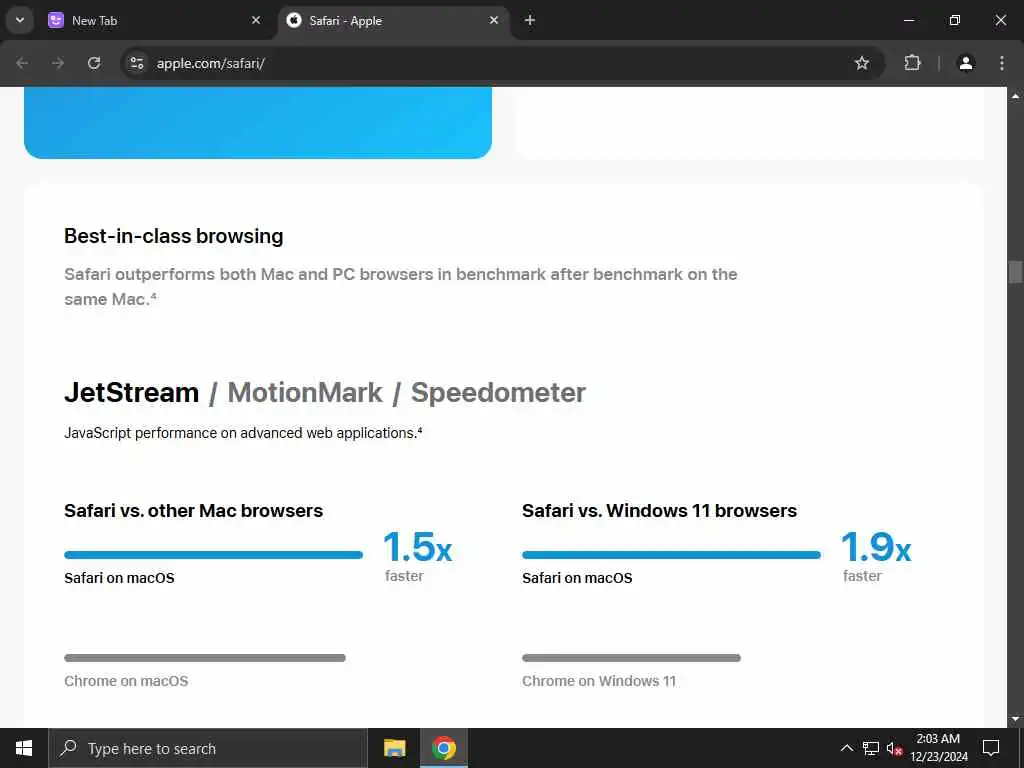Click the 1.5x faster figure
1024x768 pixels.
click(x=417, y=556)
